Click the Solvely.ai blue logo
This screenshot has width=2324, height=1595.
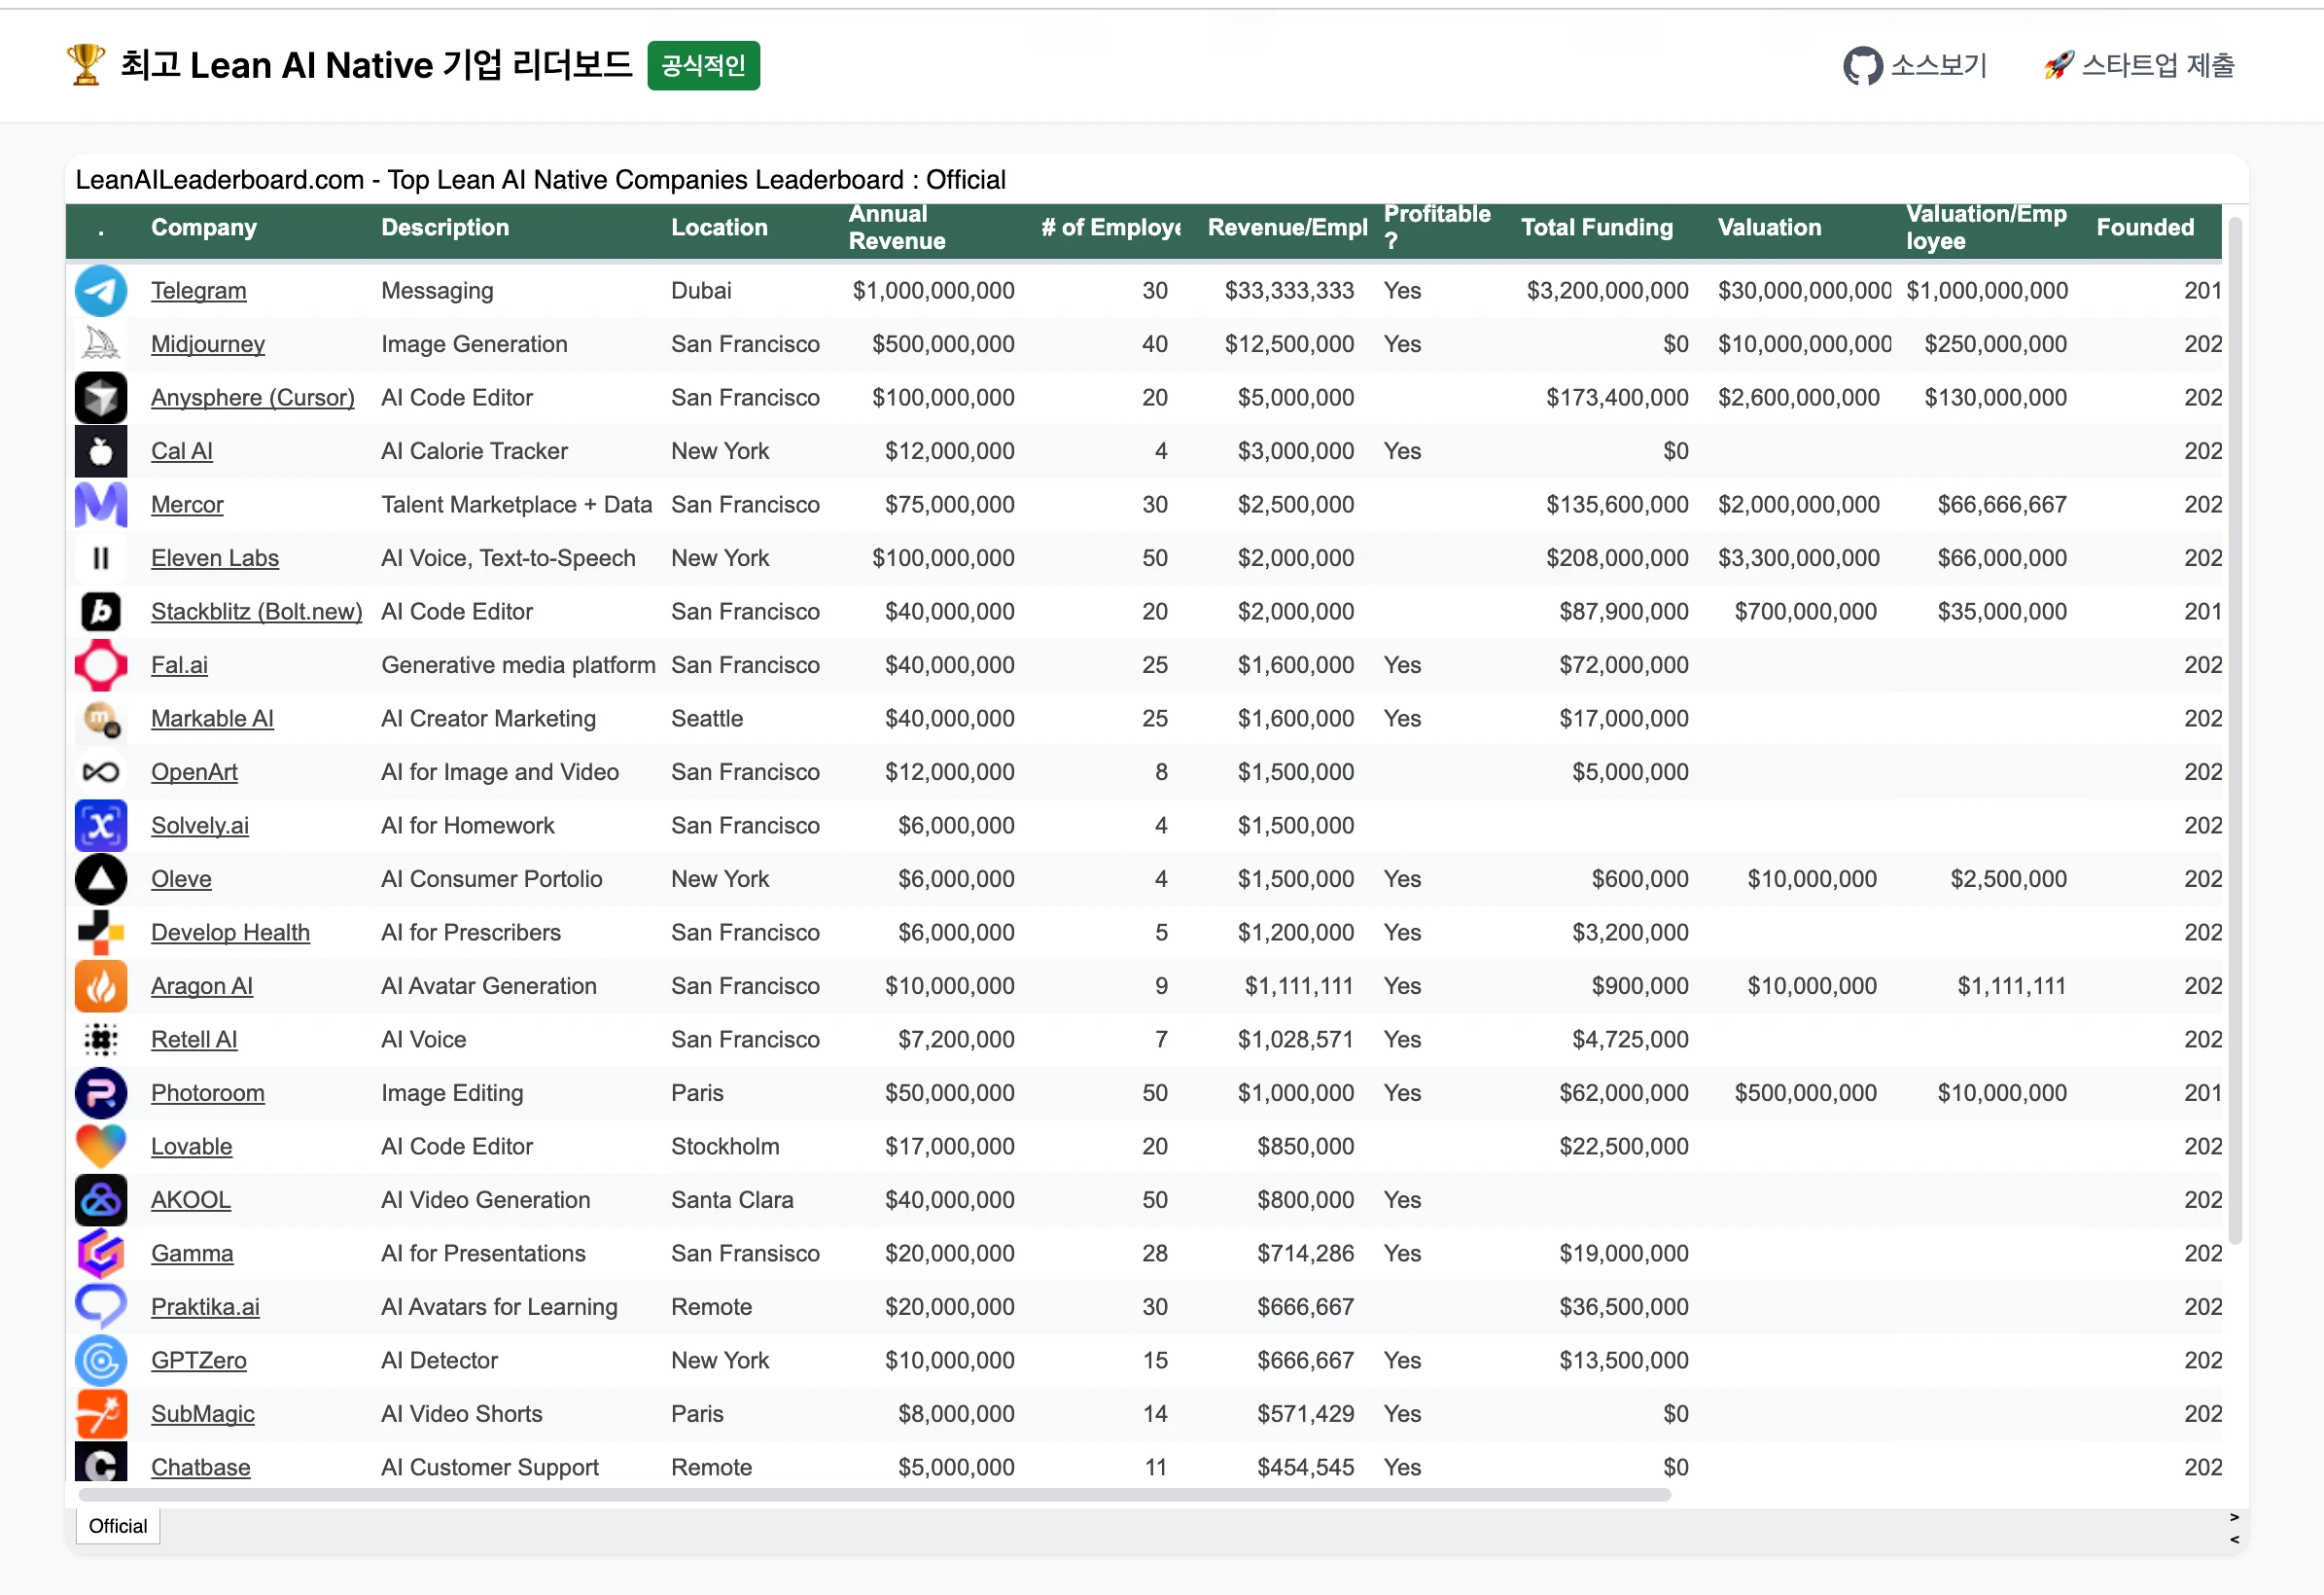(101, 826)
